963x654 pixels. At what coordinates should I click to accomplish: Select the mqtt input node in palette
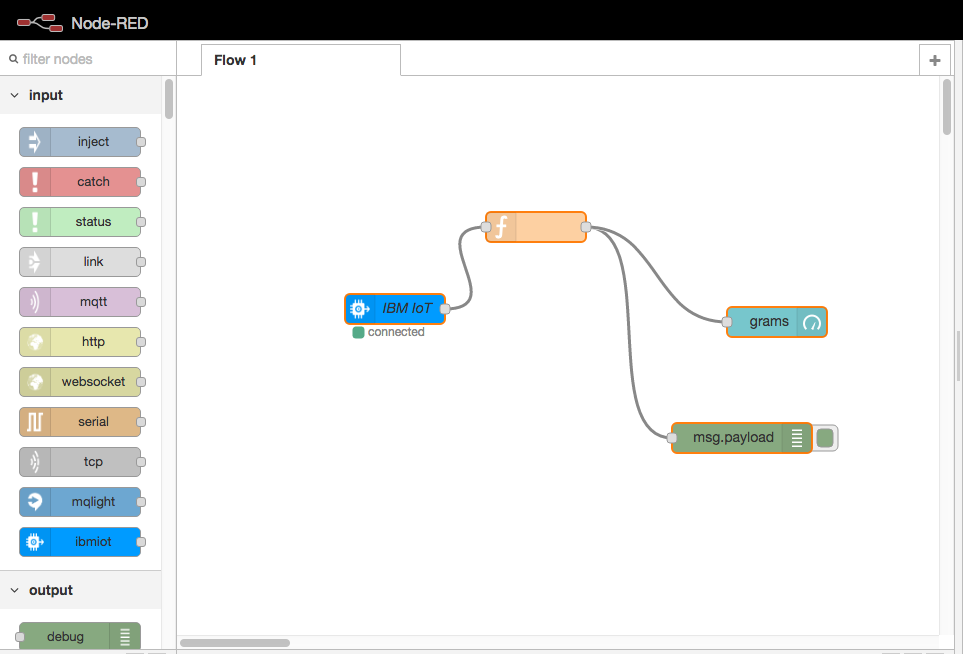(80, 302)
